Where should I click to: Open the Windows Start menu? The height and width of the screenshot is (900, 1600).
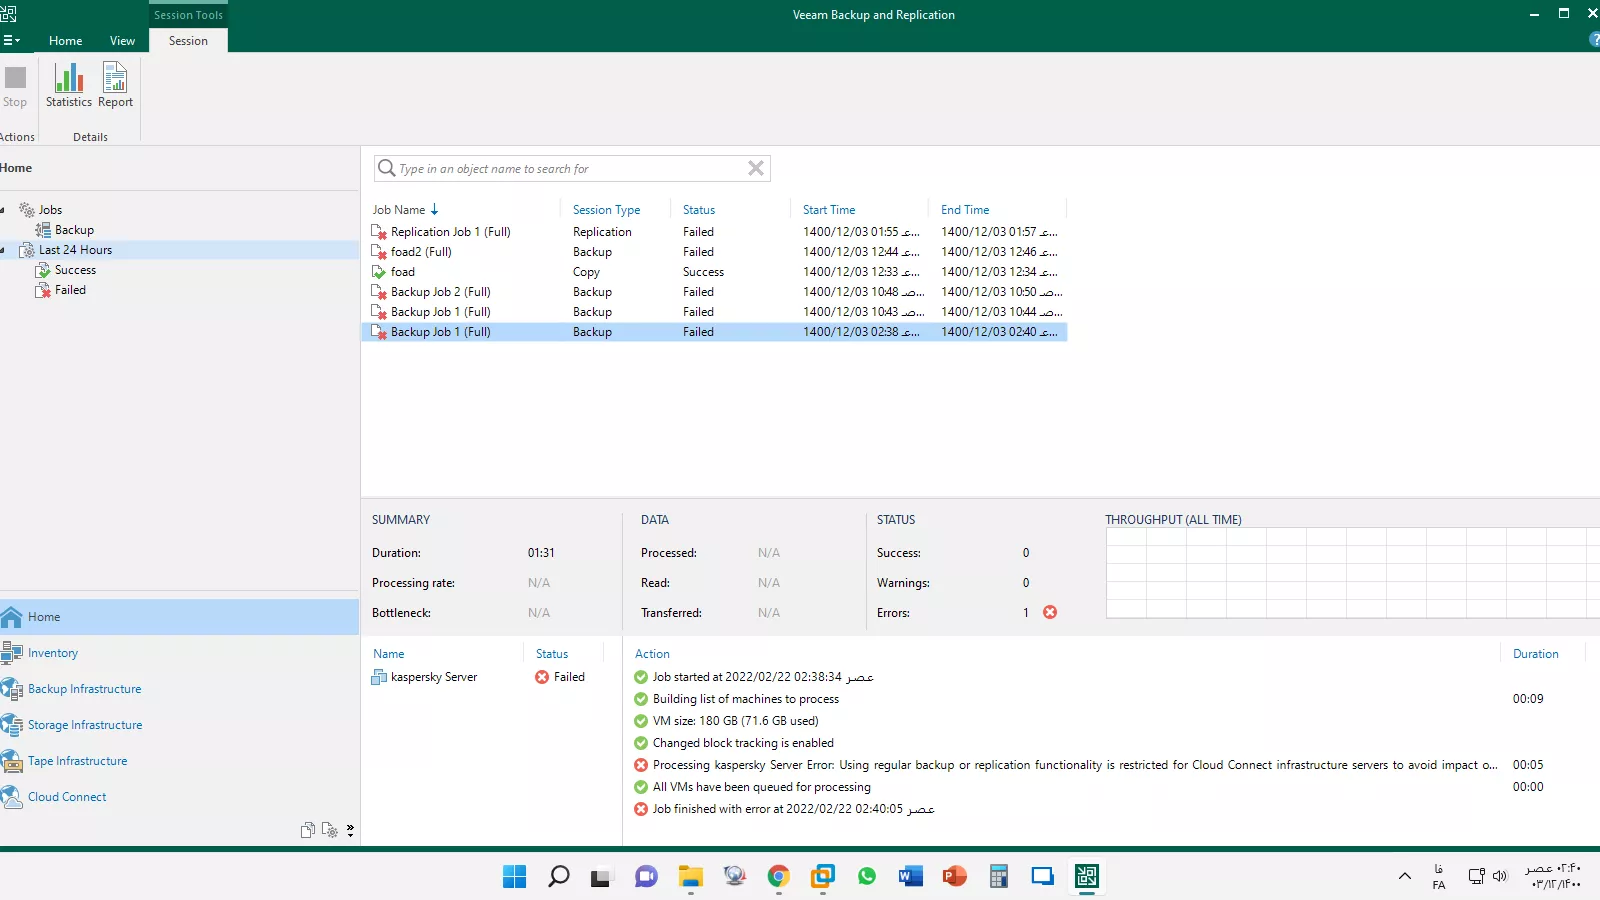click(514, 877)
